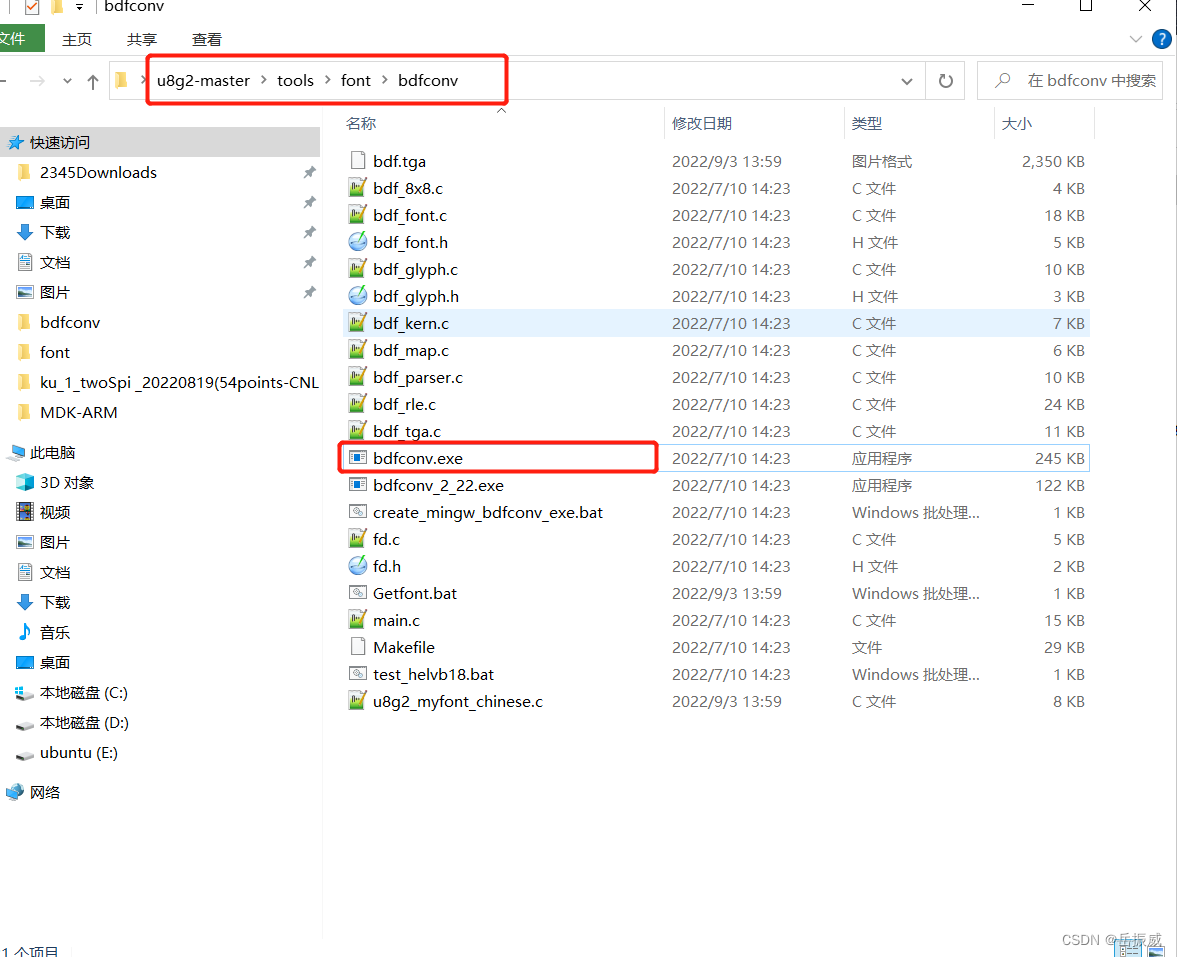Switch to the 查看 ribbon tab

pyautogui.click(x=206, y=39)
